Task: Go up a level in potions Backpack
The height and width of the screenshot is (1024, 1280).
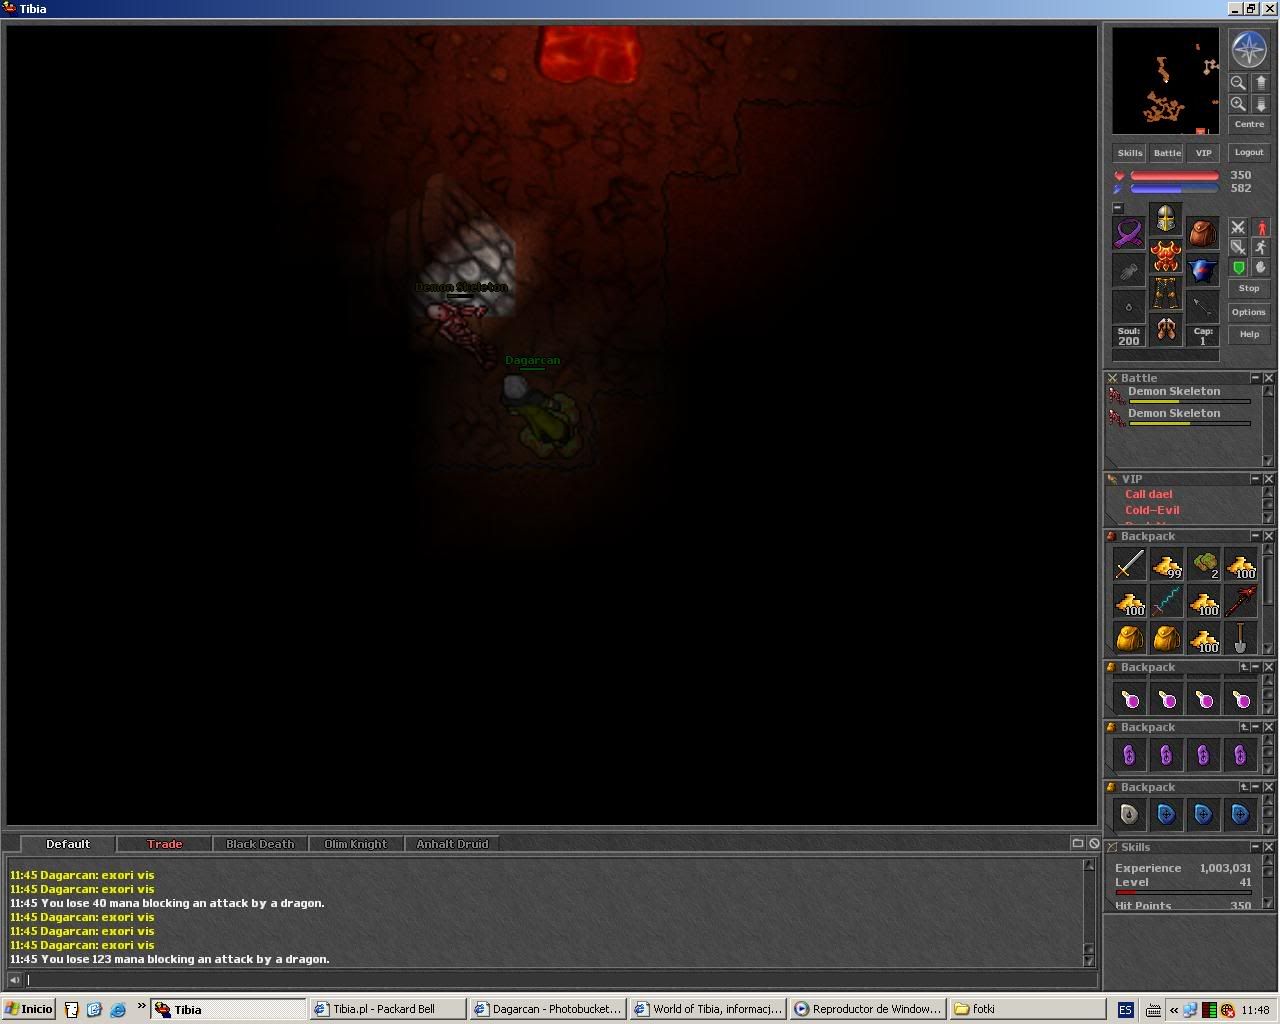Action: coord(1244,667)
